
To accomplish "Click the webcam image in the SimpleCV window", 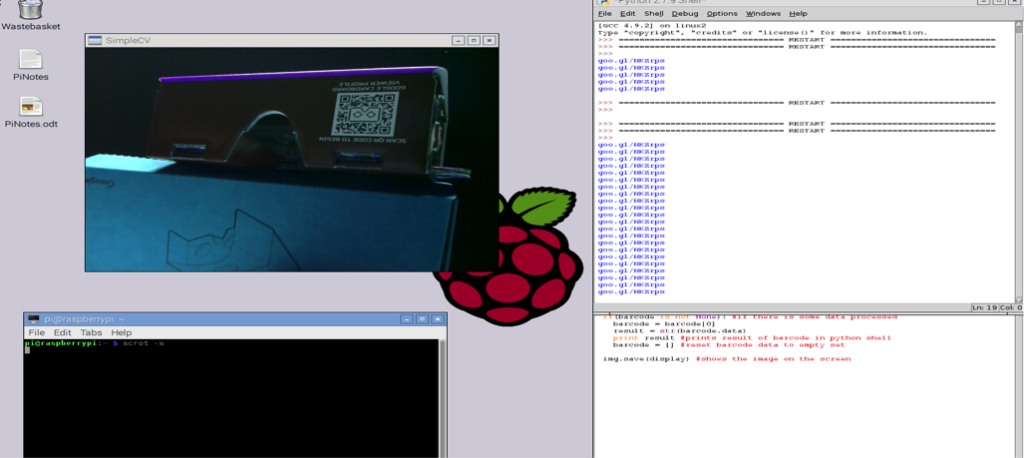I will [291, 159].
